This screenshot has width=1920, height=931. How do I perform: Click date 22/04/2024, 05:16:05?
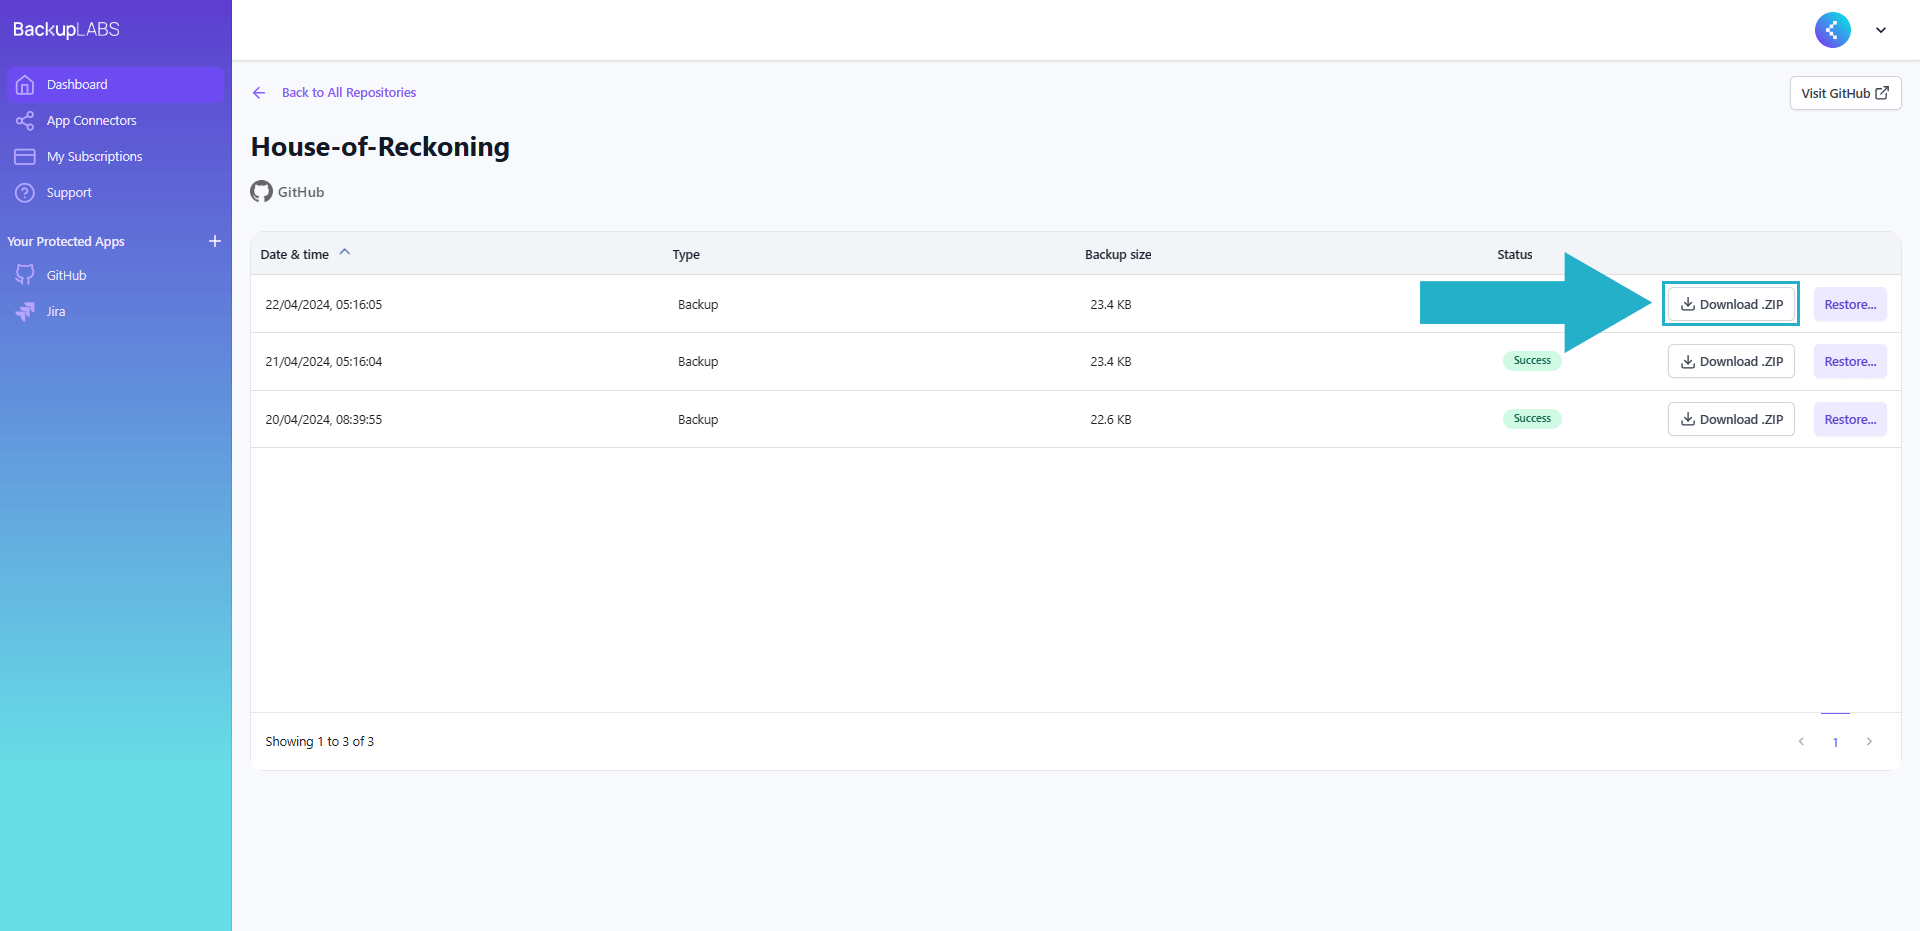coord(323,305)
